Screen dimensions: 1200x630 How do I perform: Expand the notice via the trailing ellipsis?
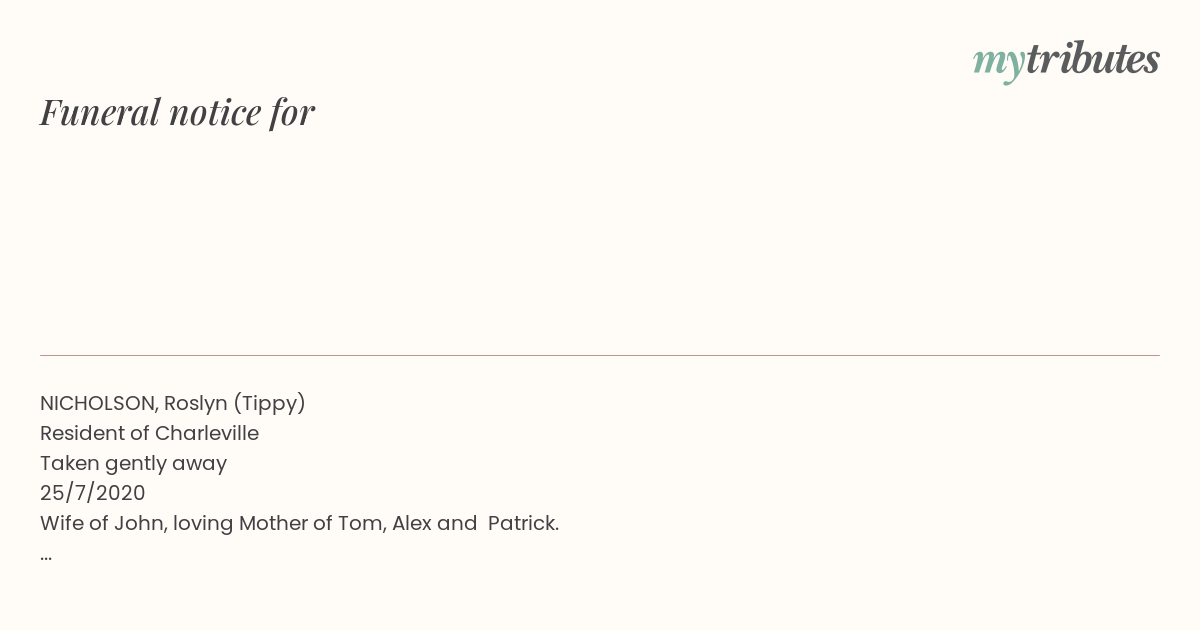[x=46, y=556]
